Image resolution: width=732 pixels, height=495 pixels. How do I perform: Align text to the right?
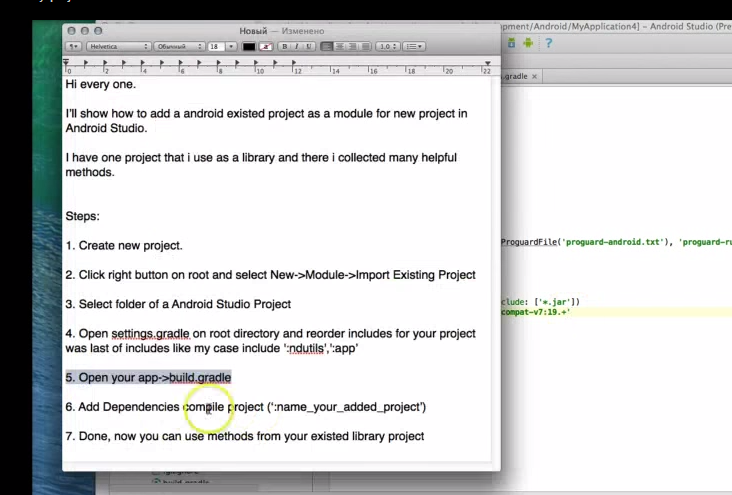352,47
